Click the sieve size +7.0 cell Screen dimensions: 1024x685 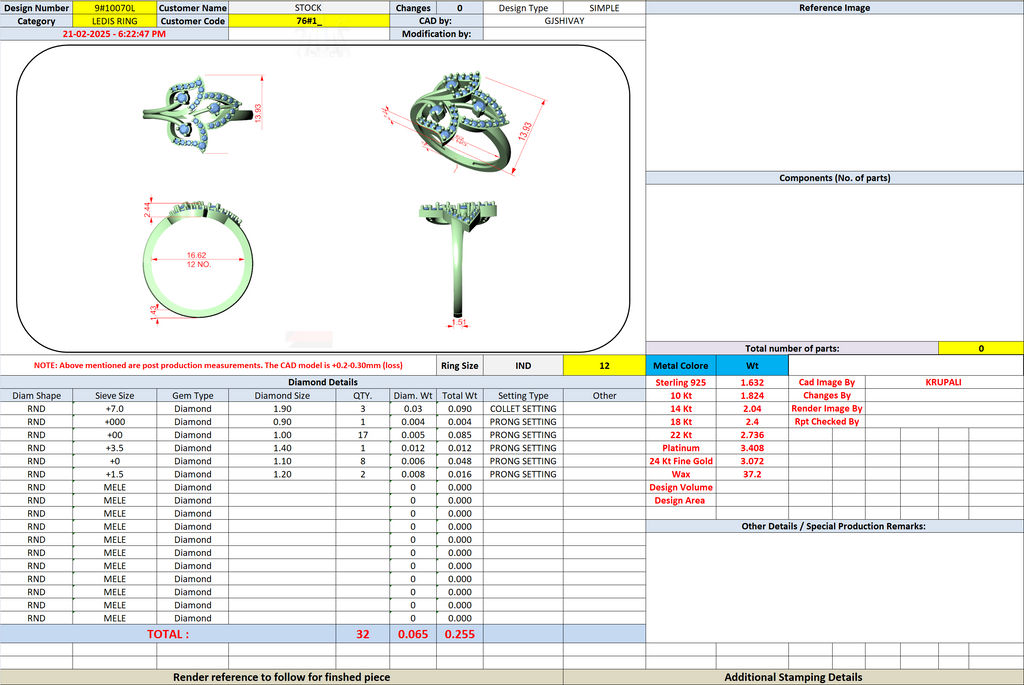click(114, 409)
